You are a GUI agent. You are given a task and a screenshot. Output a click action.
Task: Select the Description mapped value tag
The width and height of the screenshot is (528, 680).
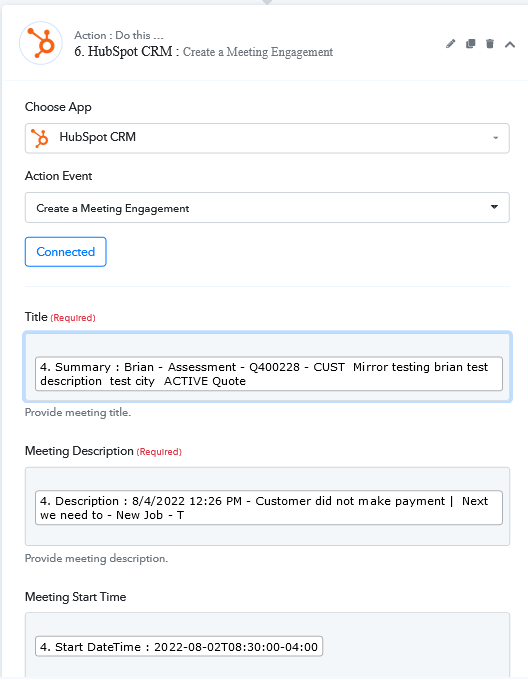pos(269,508)
